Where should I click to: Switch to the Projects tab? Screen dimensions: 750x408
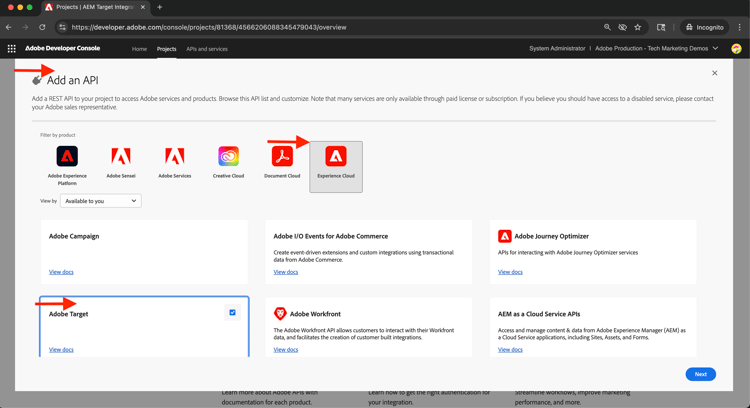(166, 48)
